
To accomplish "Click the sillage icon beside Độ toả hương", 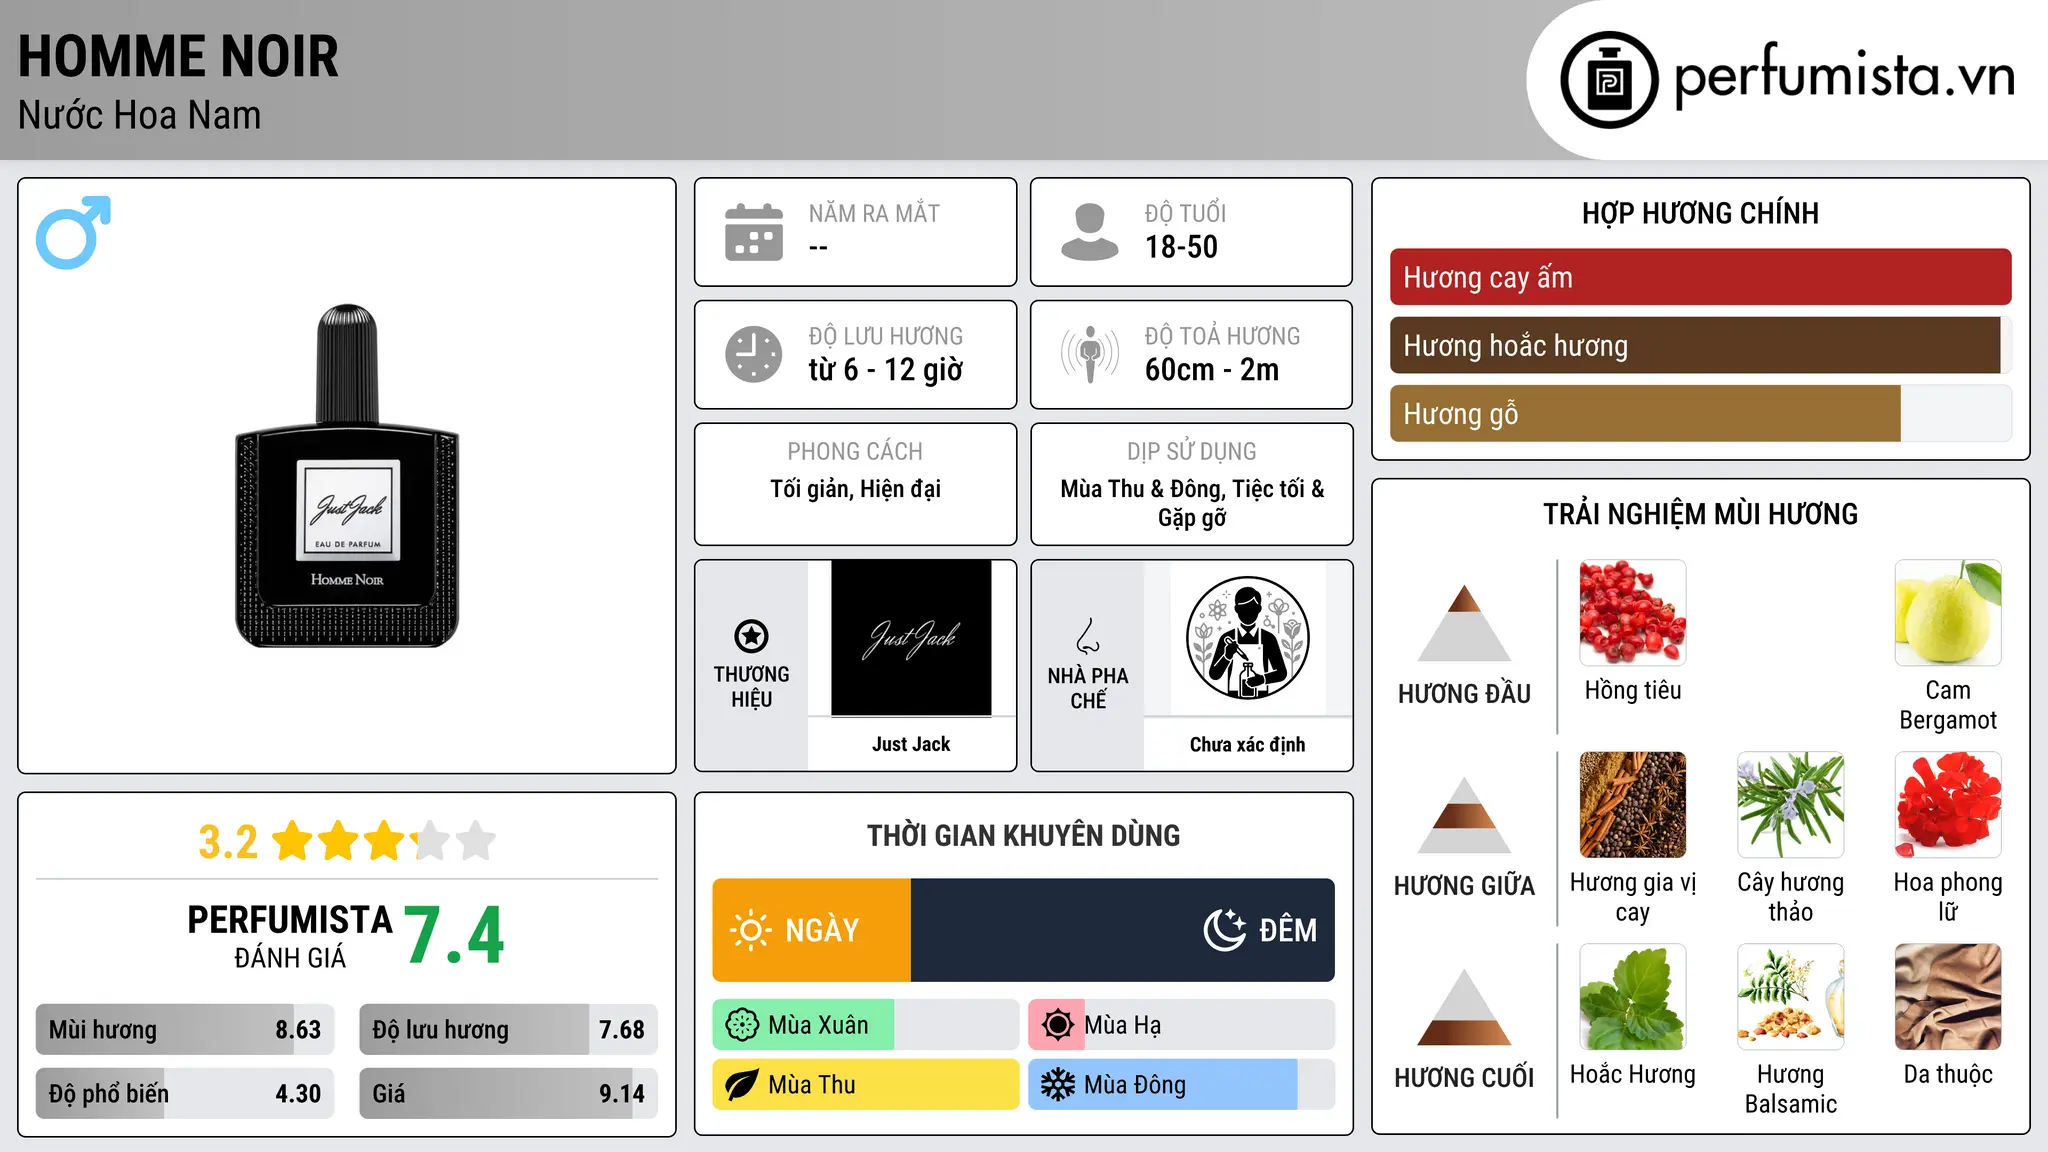I will point(1089,354).
